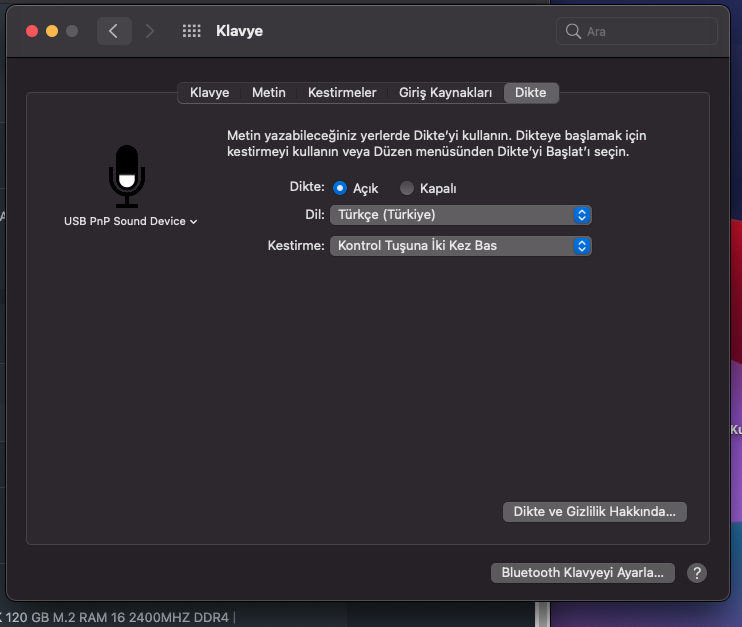
Task: Switch to the Metin tab
Action: pyautogui.click(x=268, y=93)
